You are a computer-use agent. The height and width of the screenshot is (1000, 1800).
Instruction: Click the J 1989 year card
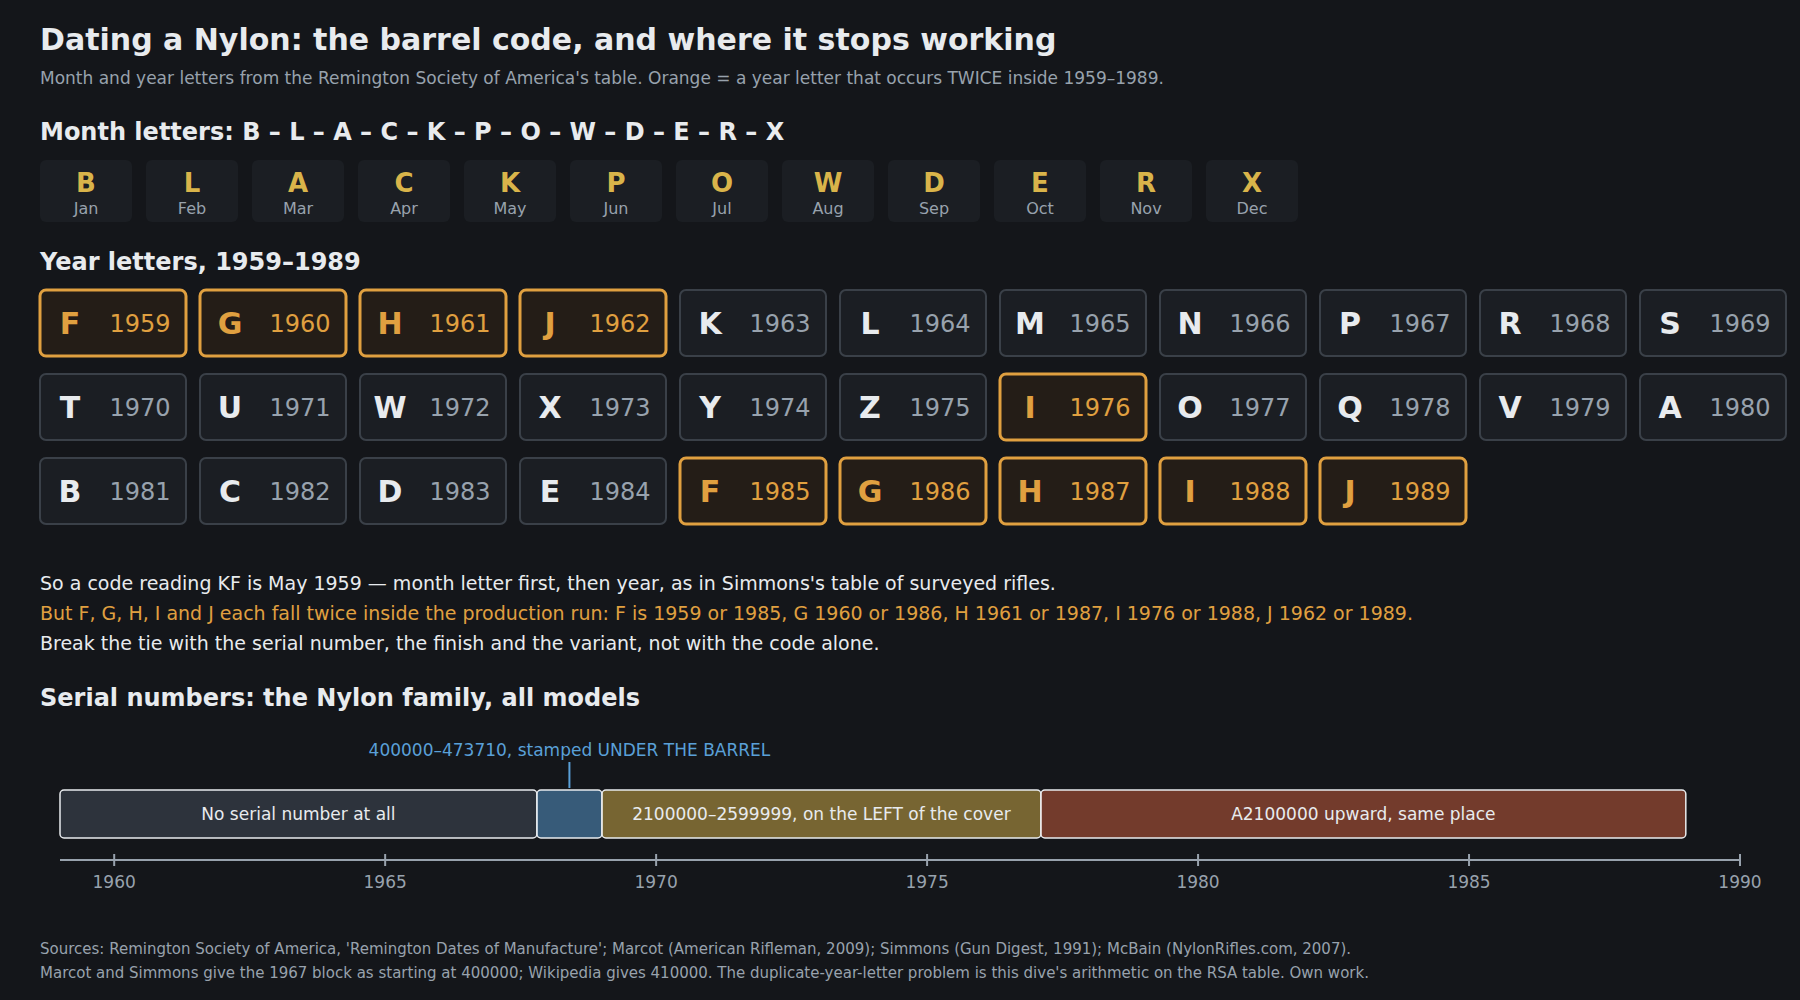(x=1393, y=491)
